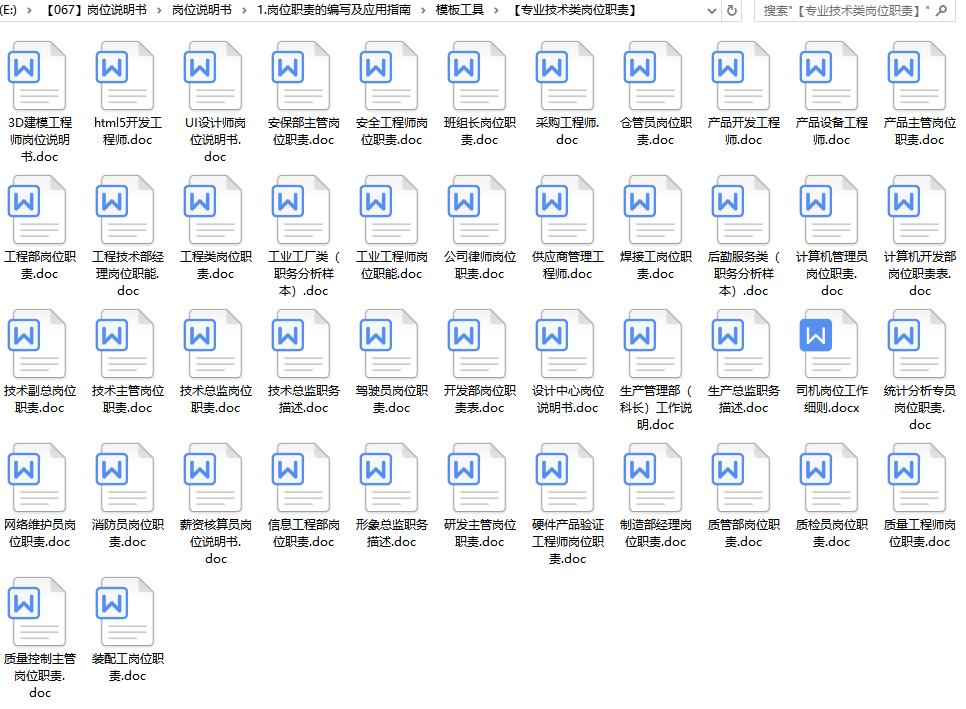
Task: Click 【专业技术类岗位职责】 breadcrumb segment
Action: [575, 10]
